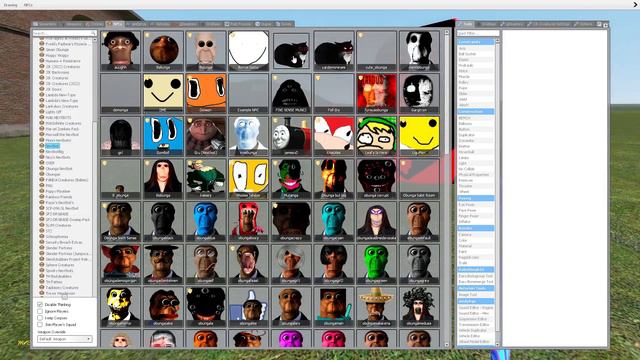Select the yellow-painted obunga icon
Screen dimensions: 640x360
pyautogui.click(x=120, y=307)
